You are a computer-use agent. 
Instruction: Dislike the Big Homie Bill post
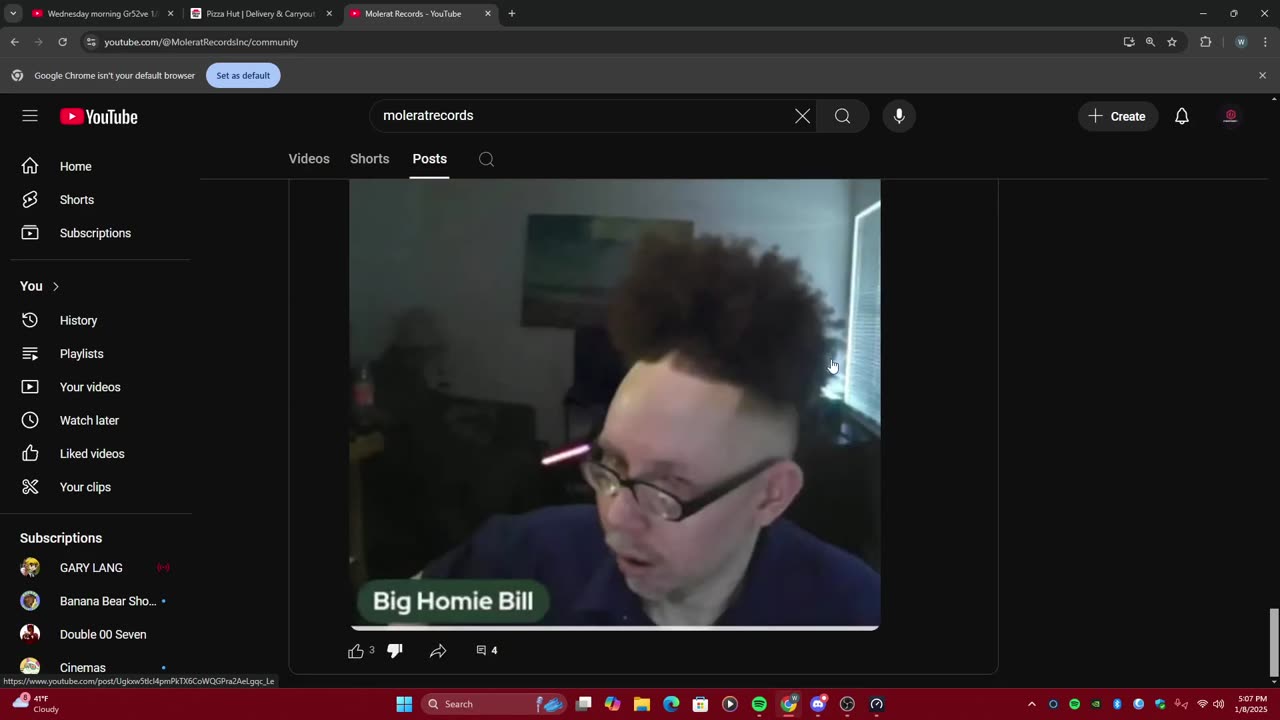pyautogui.click(x=395, y=651)
